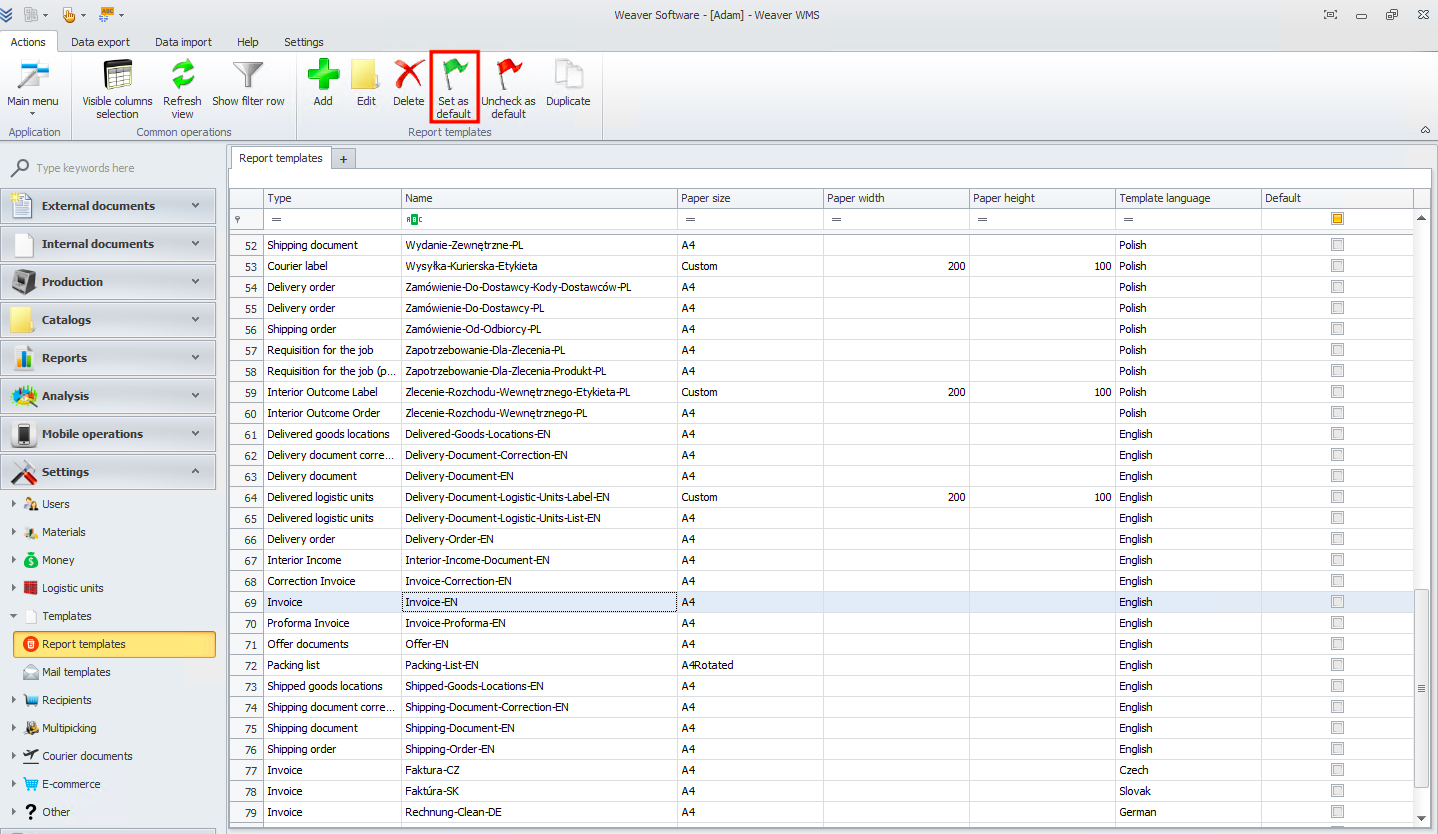Image resolution: width=1438 pixels, height=834 pixels.
Task: Click the Logistic units icon
Action: (x=31, y=588)
